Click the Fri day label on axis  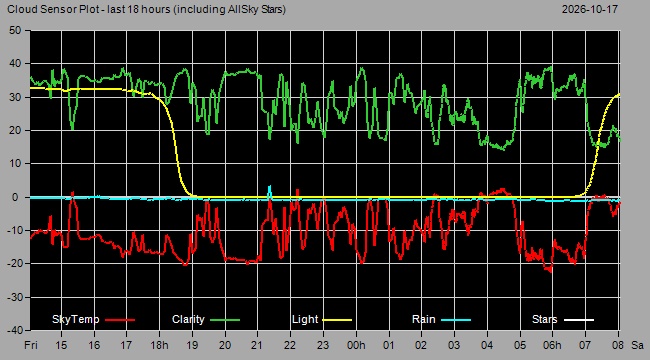coord(31,345)
